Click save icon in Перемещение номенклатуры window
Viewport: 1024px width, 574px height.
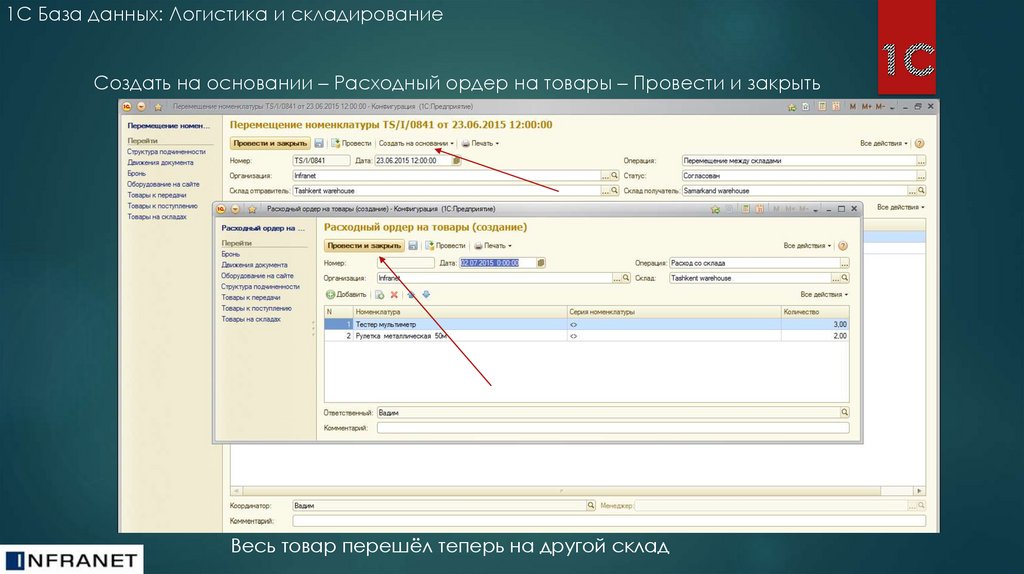pos(319,143)
